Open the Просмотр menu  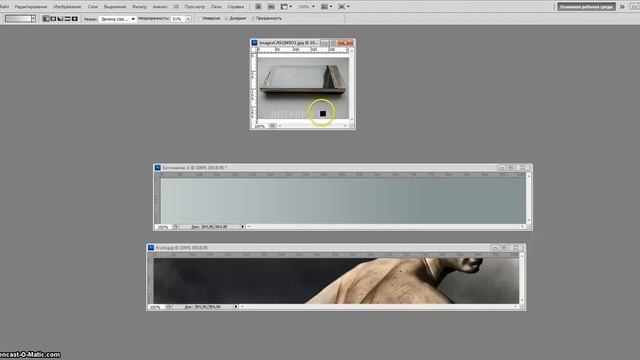pos(195,7)
